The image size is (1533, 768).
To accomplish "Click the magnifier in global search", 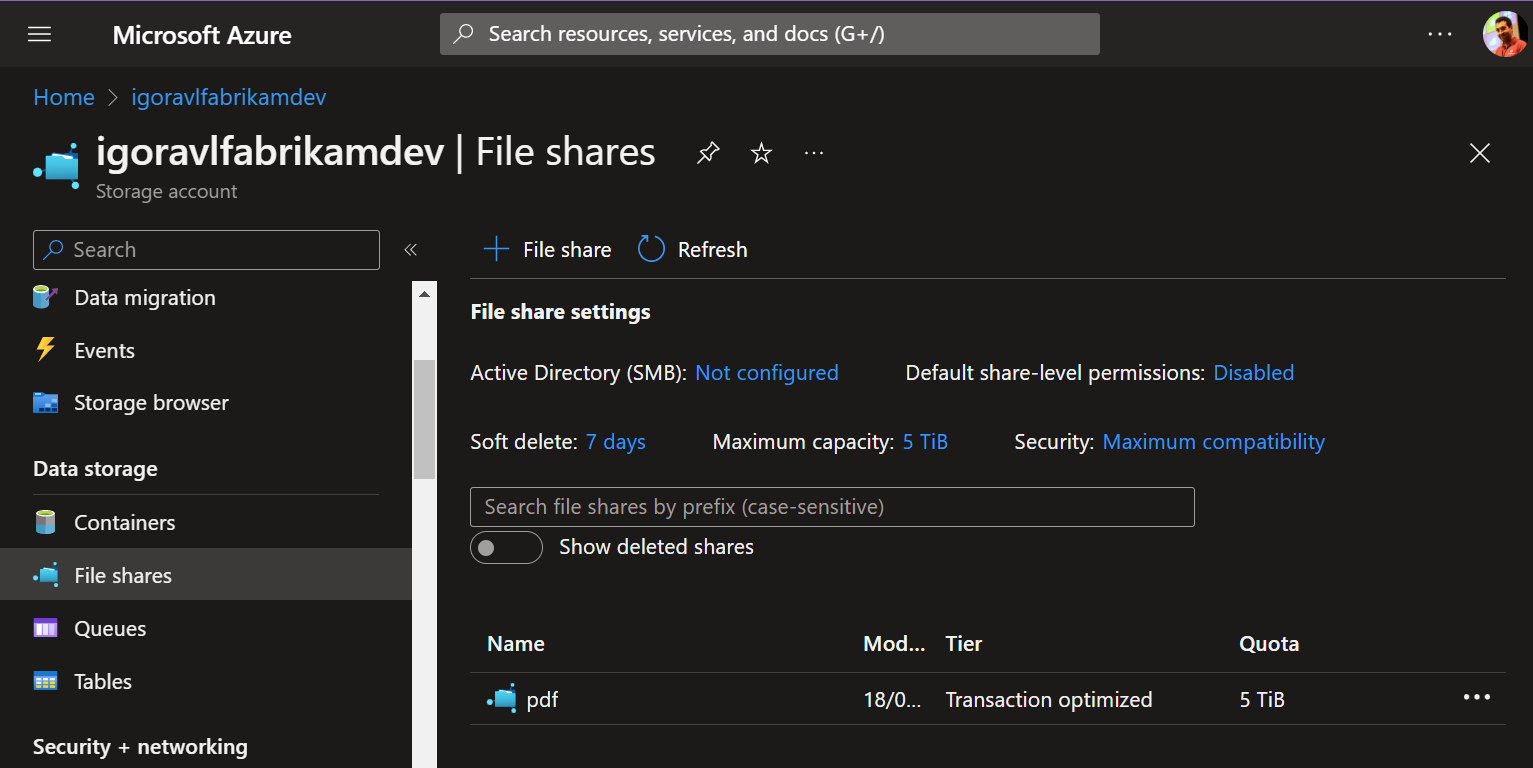I will click(x=463, y=34).
